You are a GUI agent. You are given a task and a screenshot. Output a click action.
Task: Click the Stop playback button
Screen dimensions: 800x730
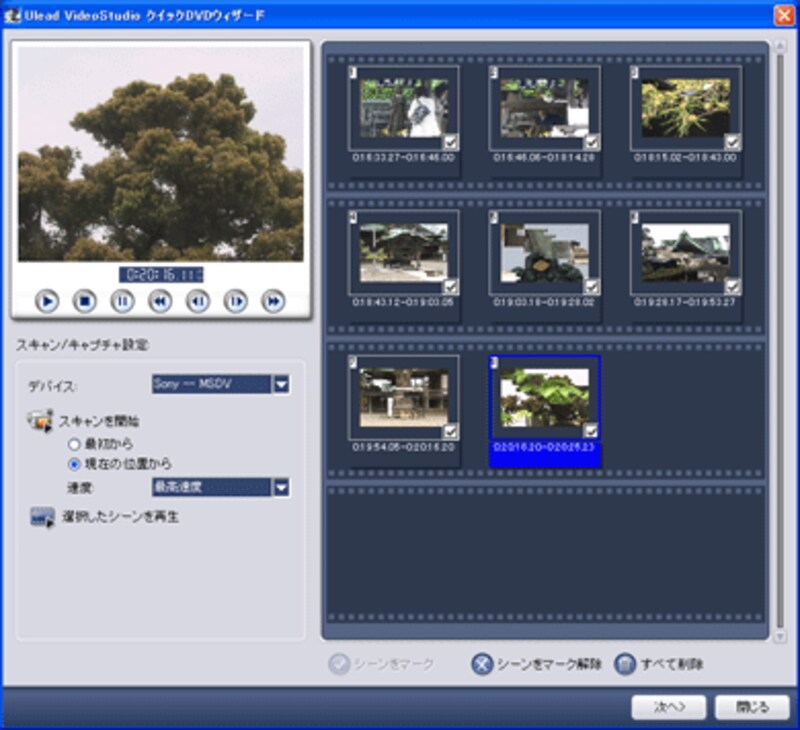coord(85,300)
